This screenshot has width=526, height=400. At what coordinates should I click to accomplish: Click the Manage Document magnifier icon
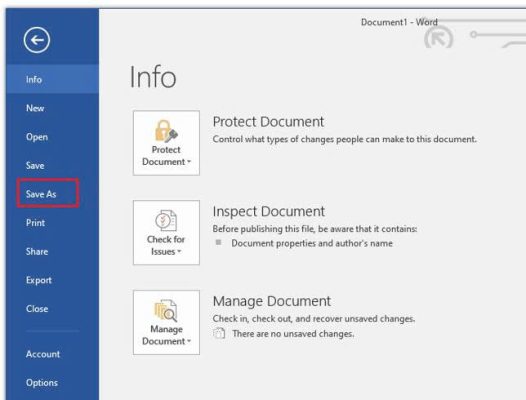[166, 310]
